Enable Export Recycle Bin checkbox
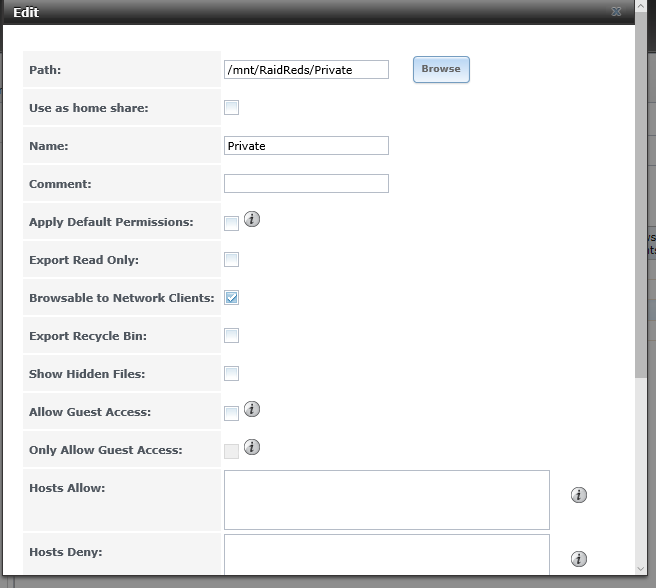 [231, 335]
